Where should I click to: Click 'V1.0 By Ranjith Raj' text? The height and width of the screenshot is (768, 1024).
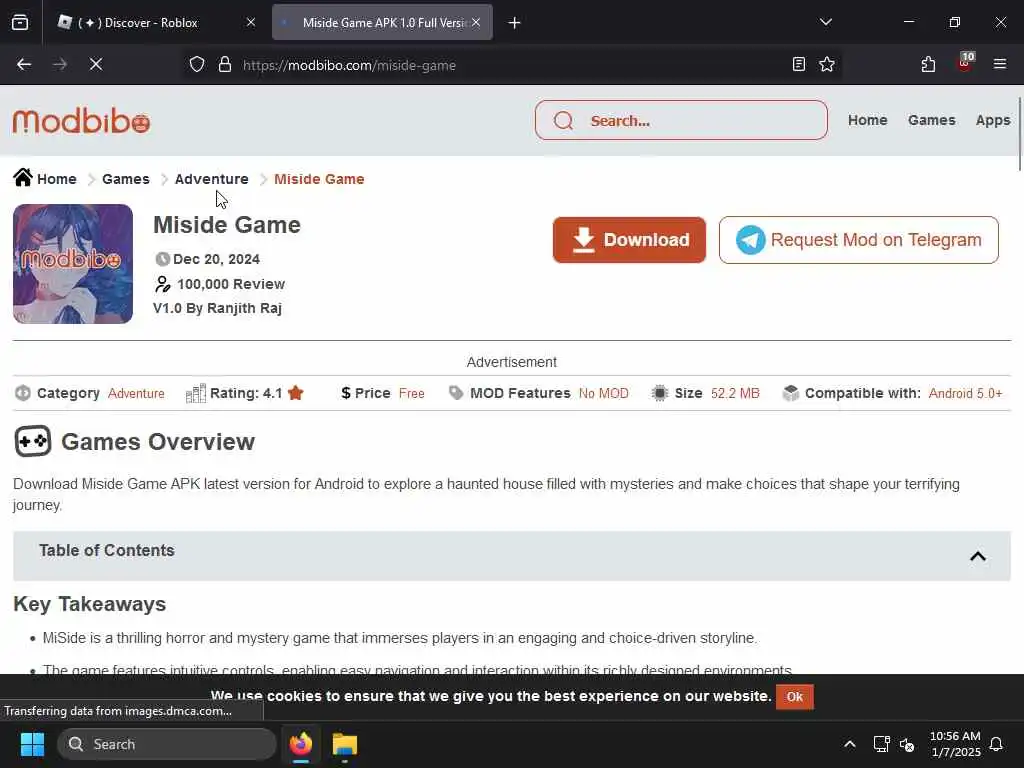click(x=217, y=308)
